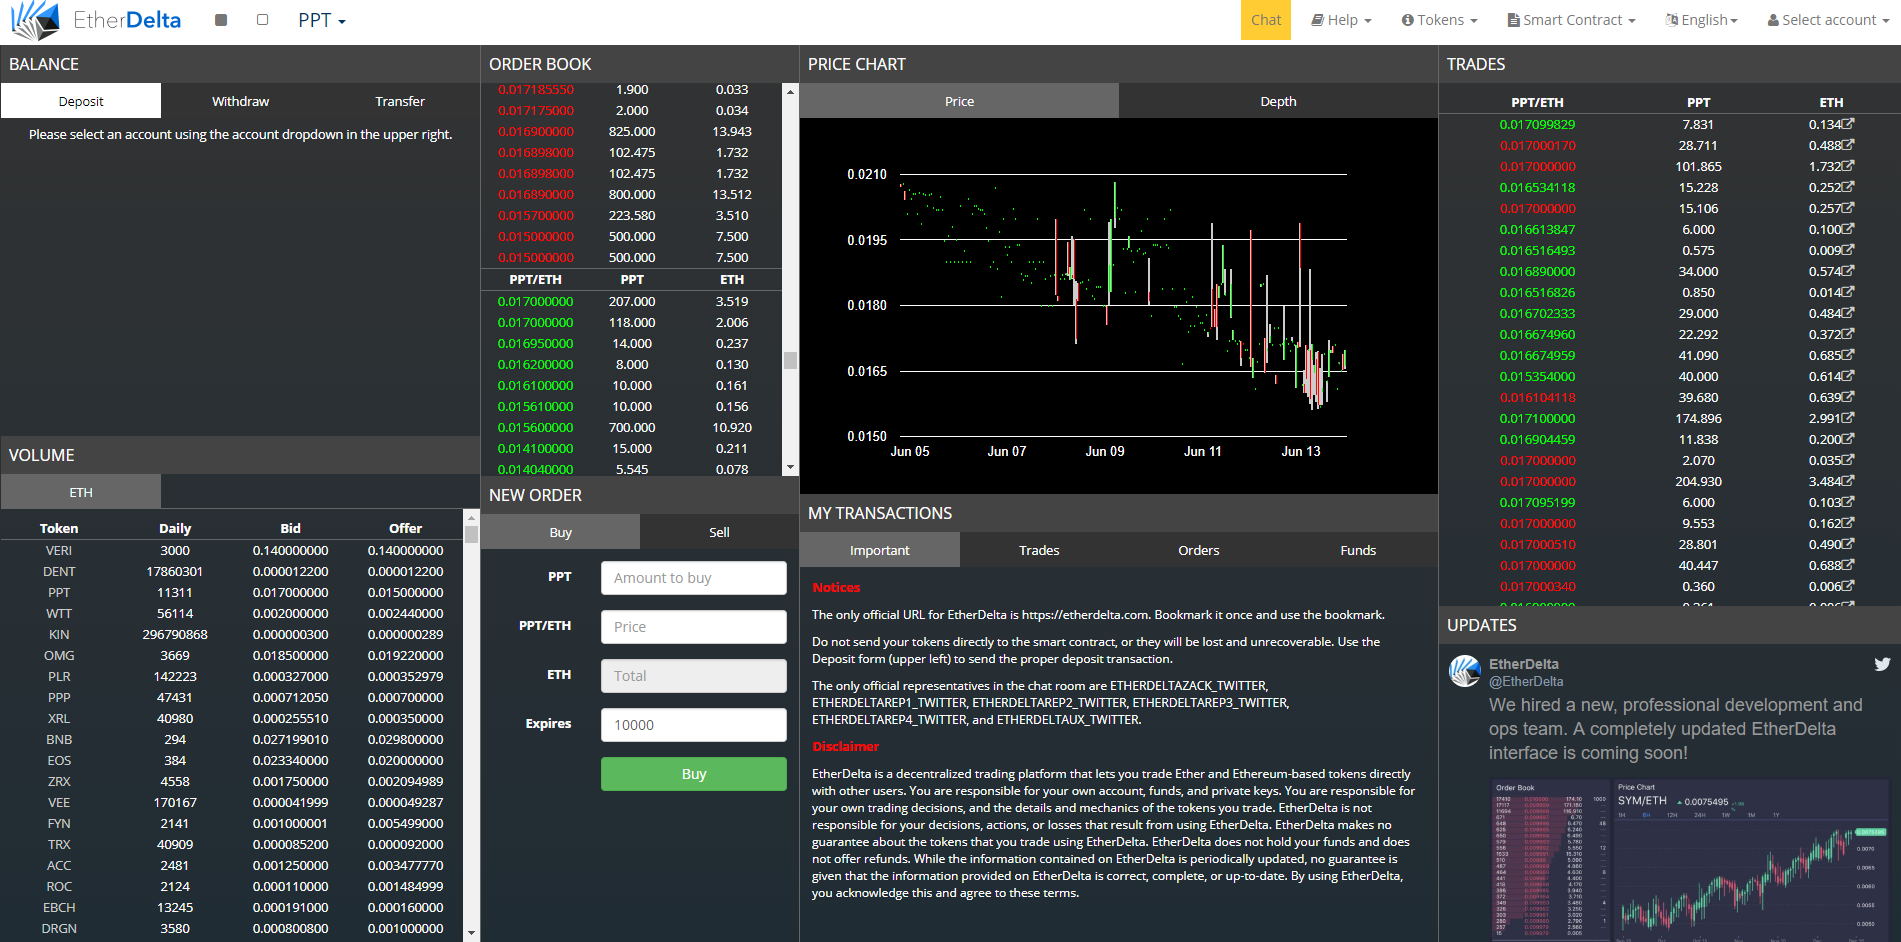This screenshot has width=1901, height=942.
Task: Focus the Expires field showing 10000
Action: (x=694, y=725)
